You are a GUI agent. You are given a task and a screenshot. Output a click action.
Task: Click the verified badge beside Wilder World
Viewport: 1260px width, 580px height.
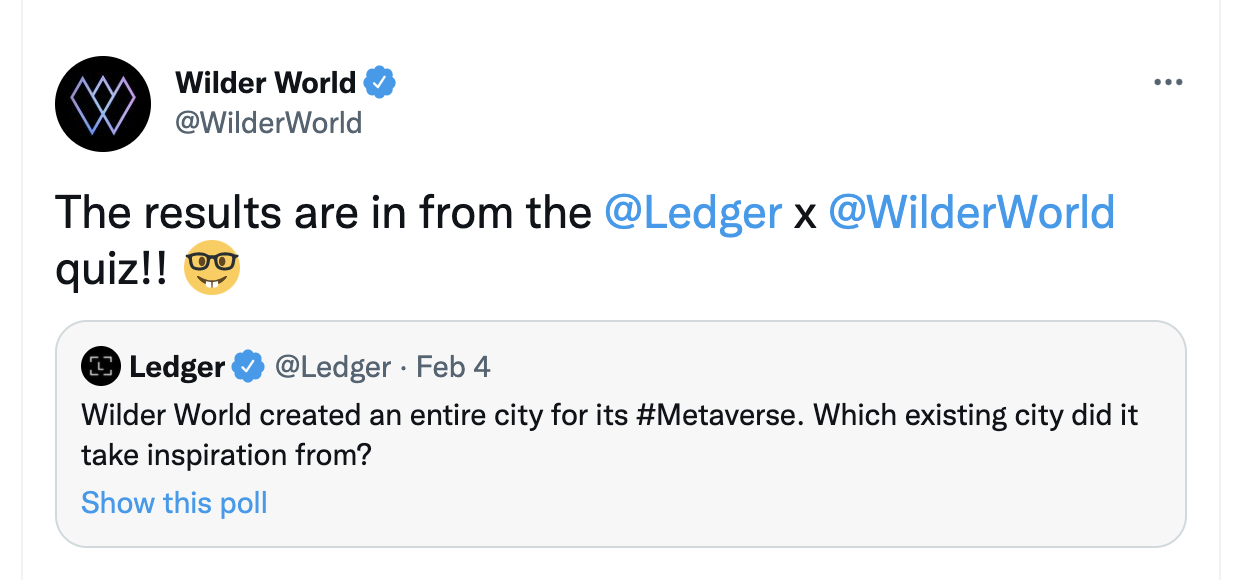[380, 82]
